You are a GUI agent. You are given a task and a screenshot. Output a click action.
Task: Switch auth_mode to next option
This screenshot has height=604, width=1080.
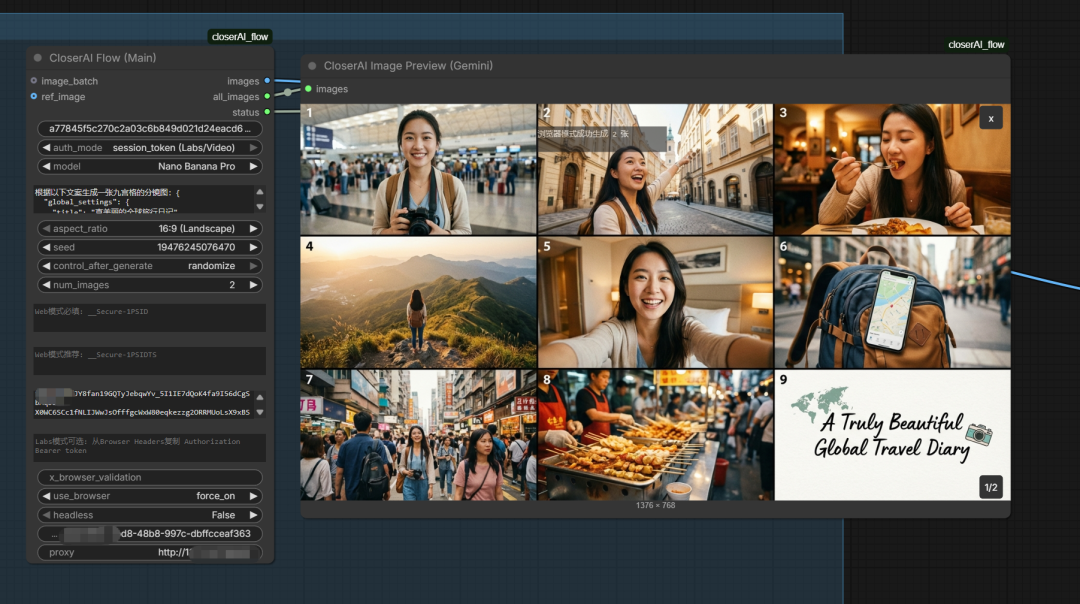coord(253,147)
